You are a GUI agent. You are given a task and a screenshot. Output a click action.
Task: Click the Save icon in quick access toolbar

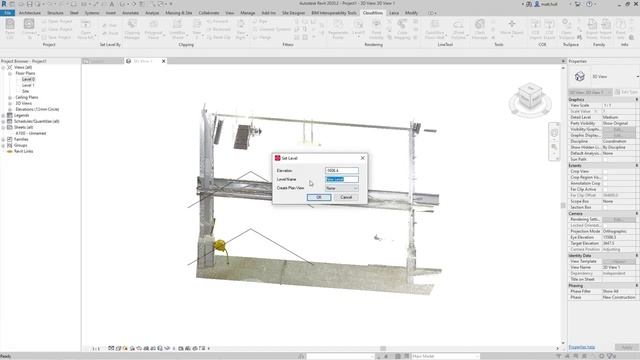(x=29, y=4)
